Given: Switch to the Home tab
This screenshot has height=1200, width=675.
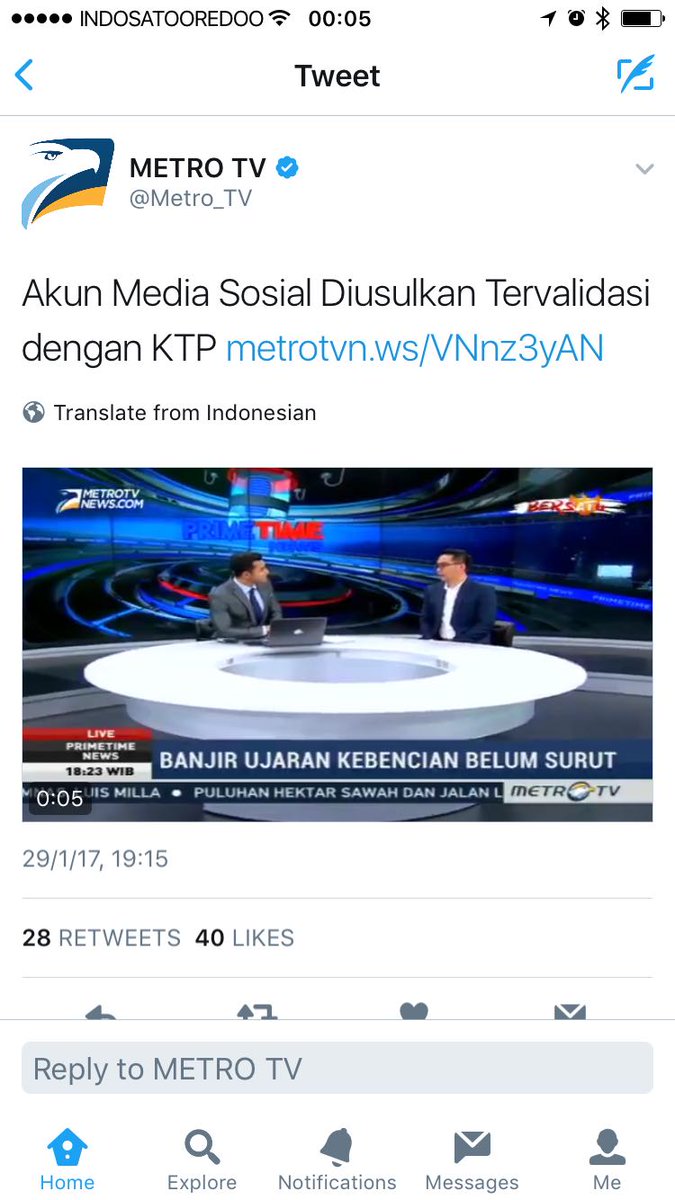Looking at the screenshot, I should (x=67, y=1160).
